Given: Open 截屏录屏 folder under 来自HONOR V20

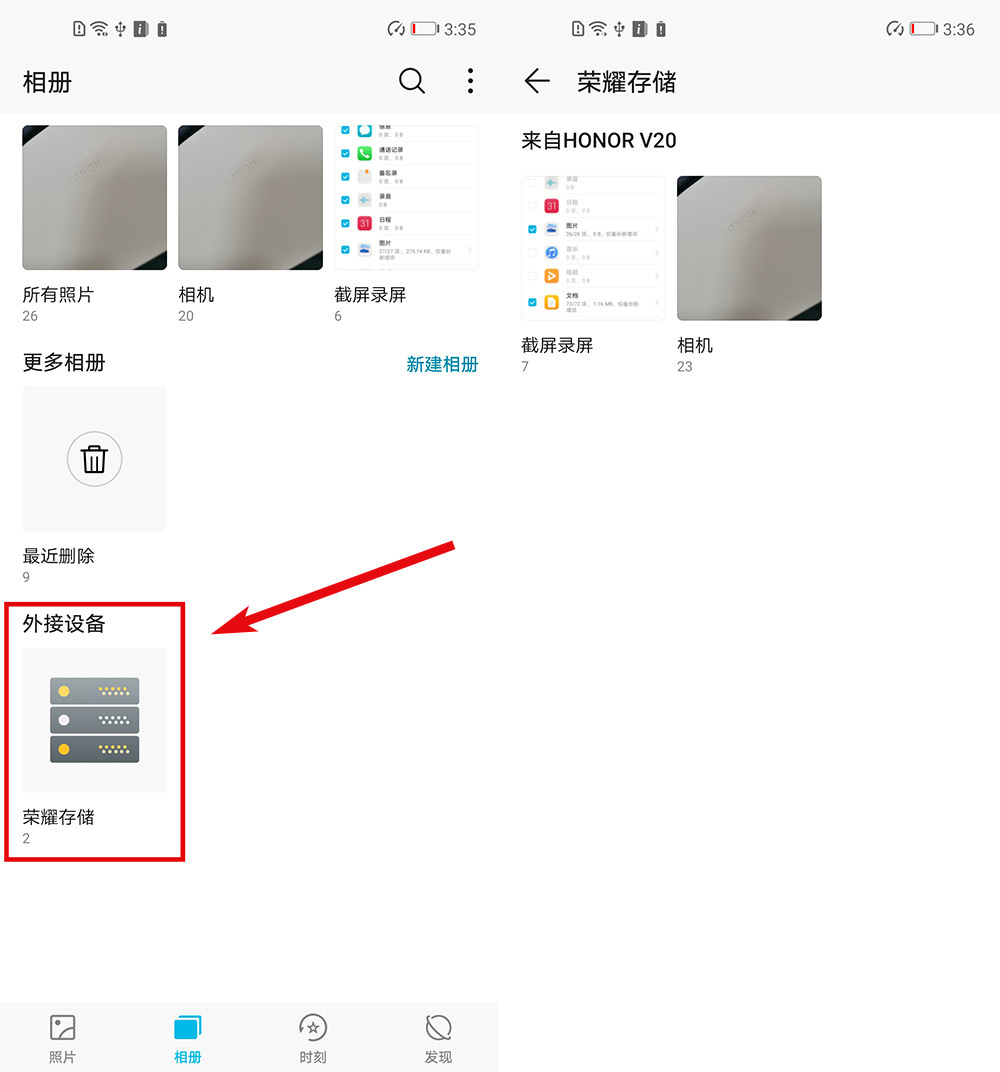Looking at the screenshot, I should click(593, 248).
